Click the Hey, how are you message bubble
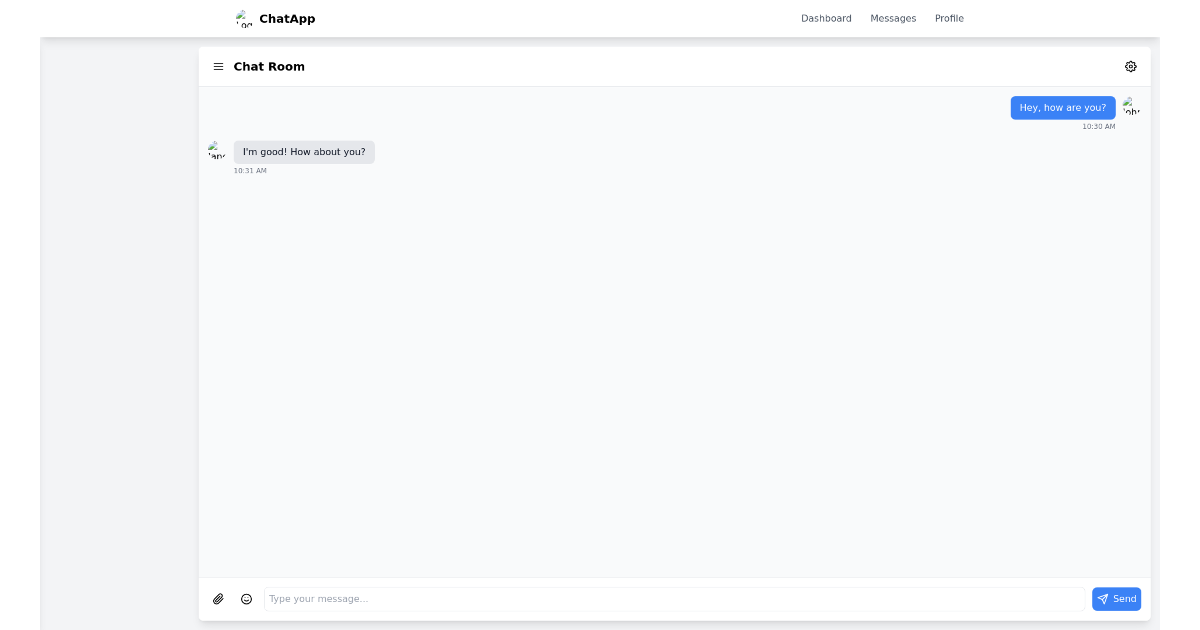 coord(1063,107)
